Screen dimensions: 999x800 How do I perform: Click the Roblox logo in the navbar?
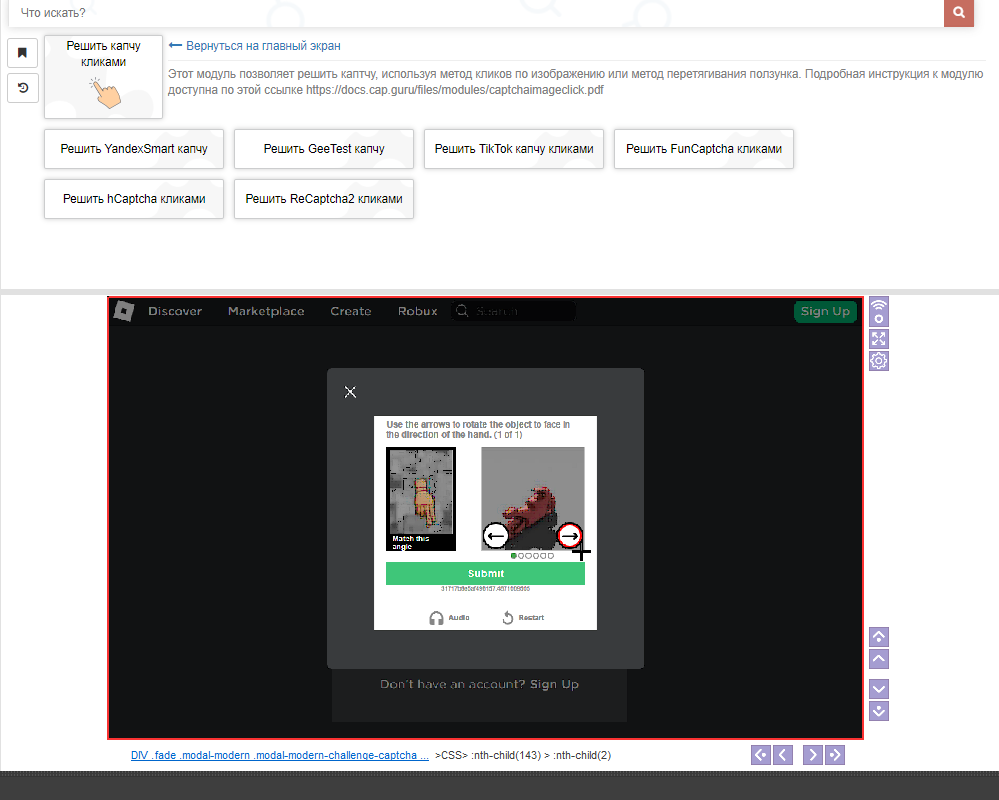tap(123, 311)
